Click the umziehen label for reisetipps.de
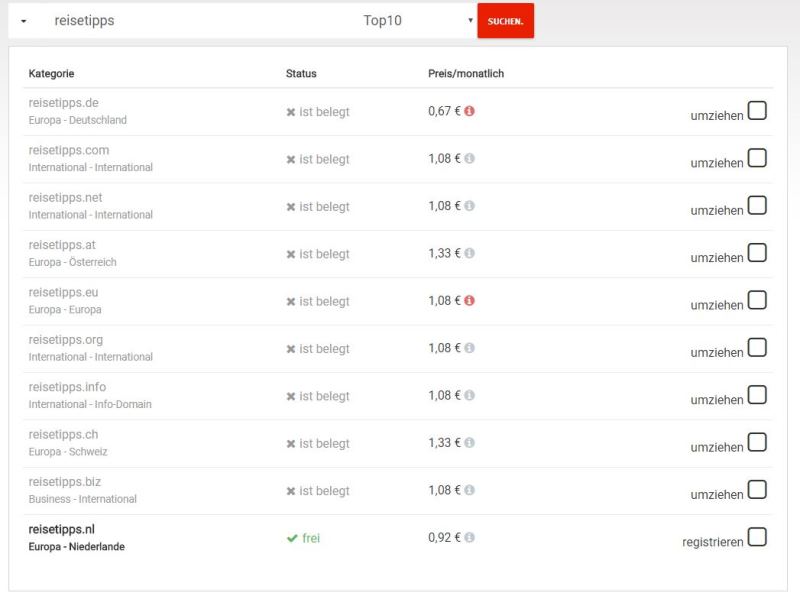The width and height of the screenshot is (800, 596). click(x=717, y=116)
